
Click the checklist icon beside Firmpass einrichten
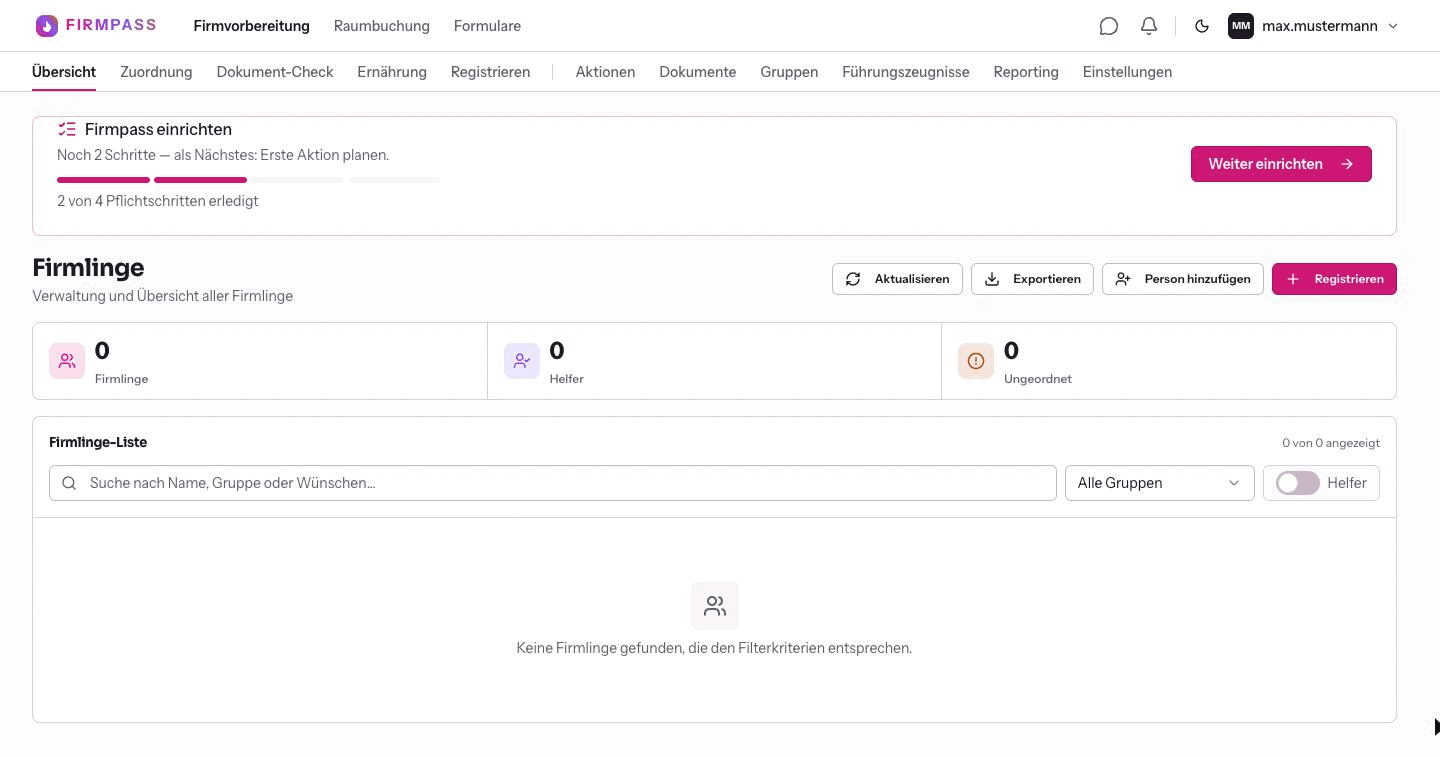(x=67, y=129)
